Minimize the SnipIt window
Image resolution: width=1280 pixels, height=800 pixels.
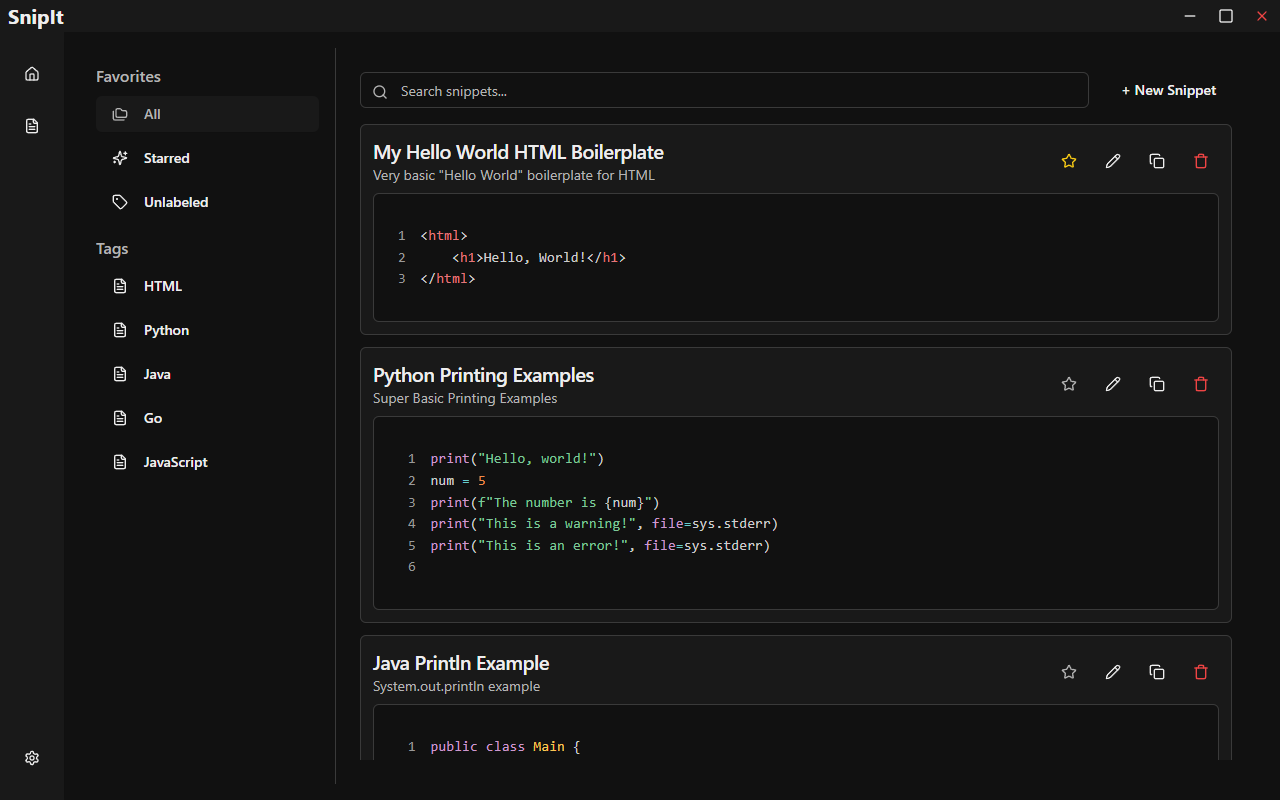tap(1190, 16)
